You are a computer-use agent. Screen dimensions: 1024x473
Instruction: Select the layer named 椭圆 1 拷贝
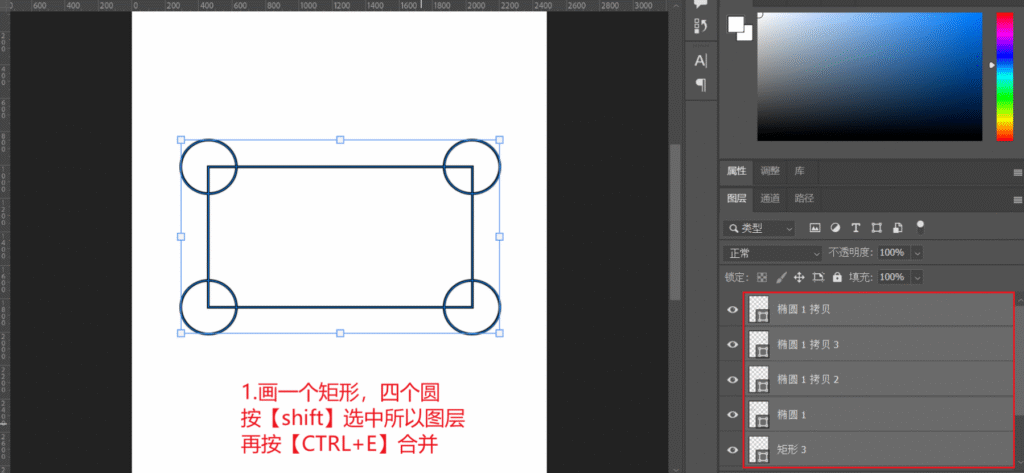click(x=803, y=310)
